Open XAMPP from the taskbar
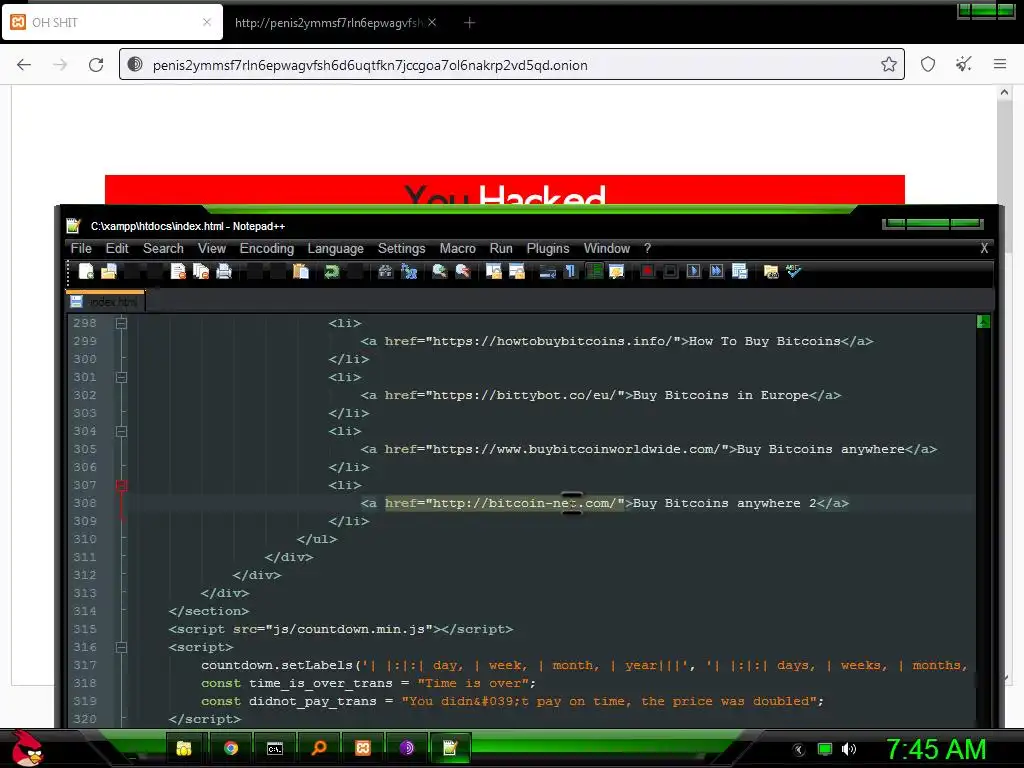Image resolution: width=1024 pixels, height=768 pixels. 362,748
